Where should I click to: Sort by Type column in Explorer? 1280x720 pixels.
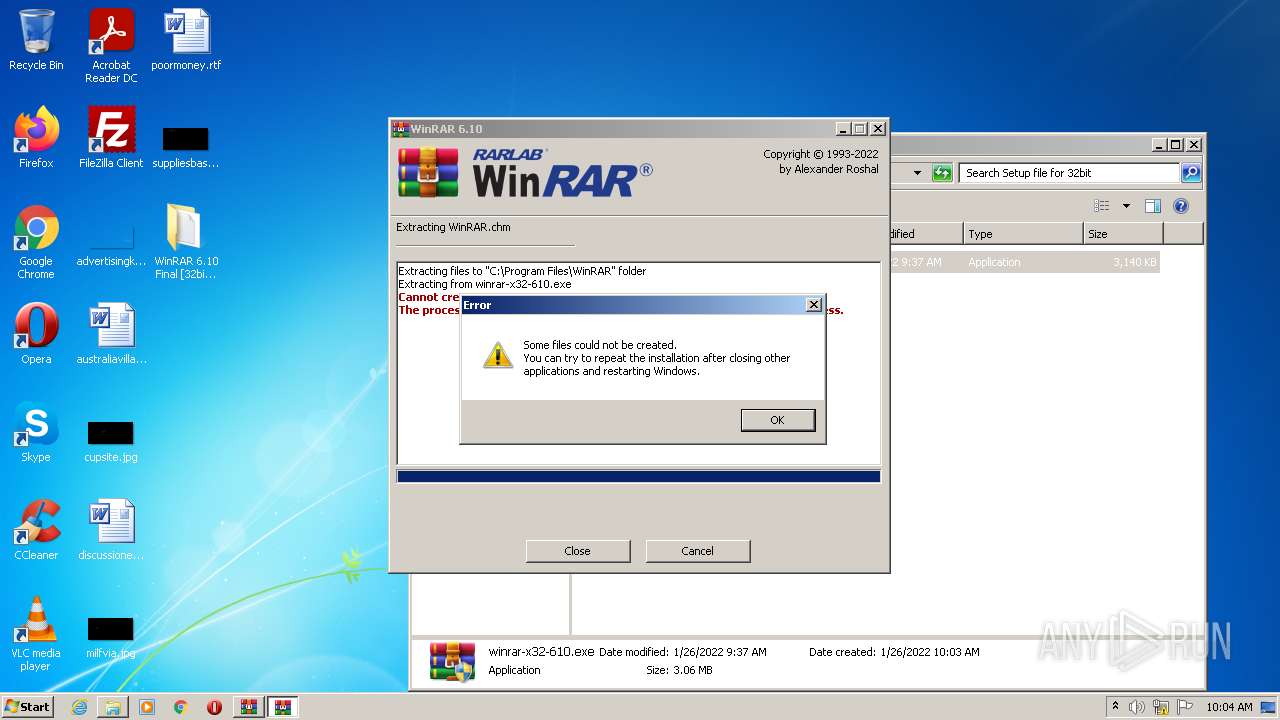[1023, 234]
